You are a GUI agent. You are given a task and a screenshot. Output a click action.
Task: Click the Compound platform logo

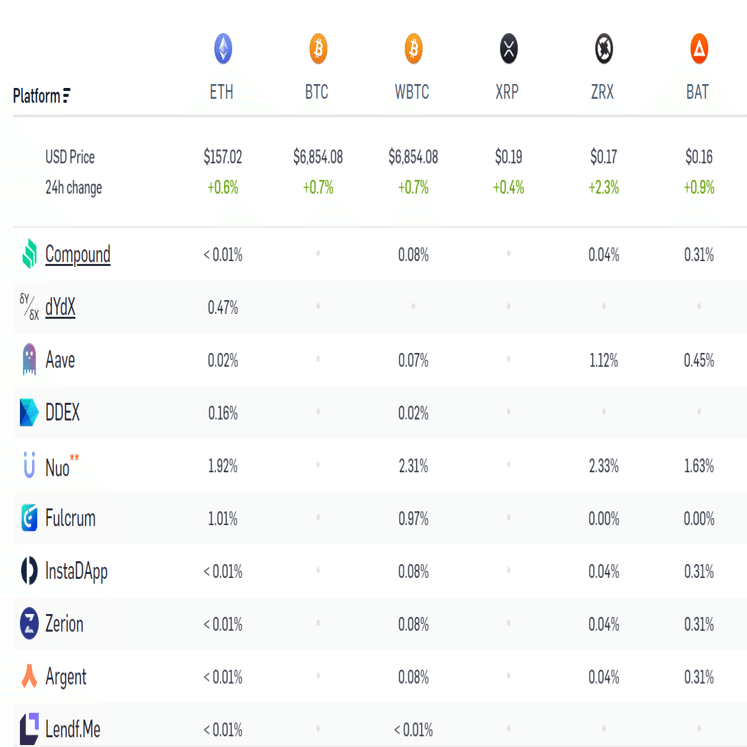coord(29,255)
